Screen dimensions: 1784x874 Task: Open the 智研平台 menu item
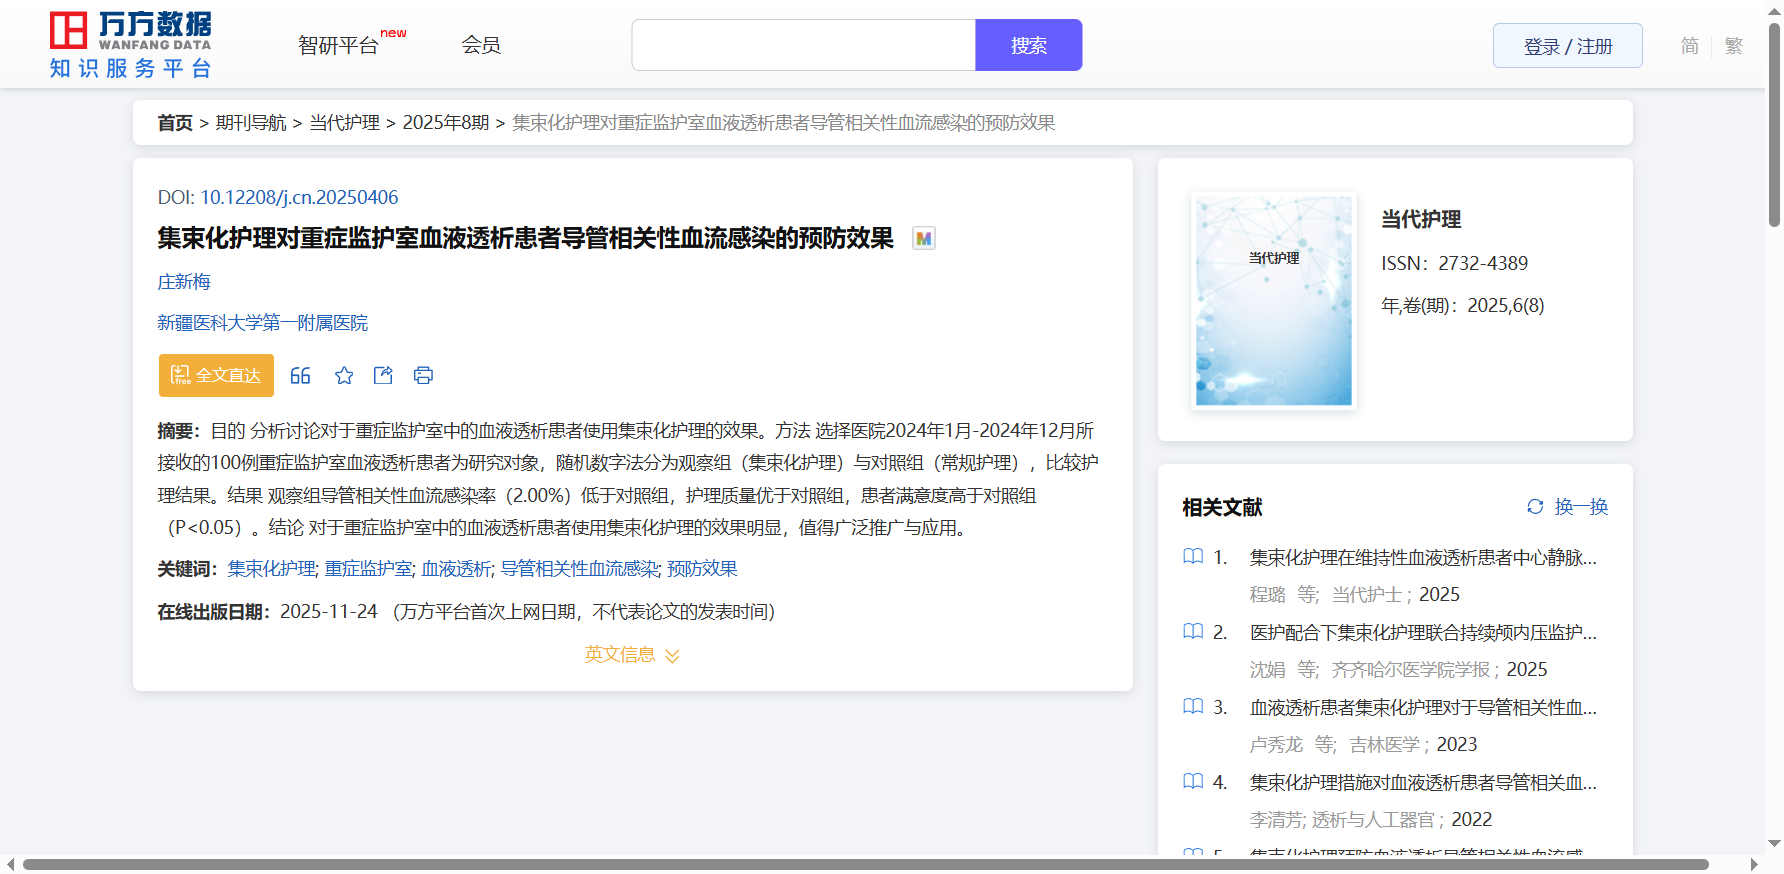coord(339,46)
